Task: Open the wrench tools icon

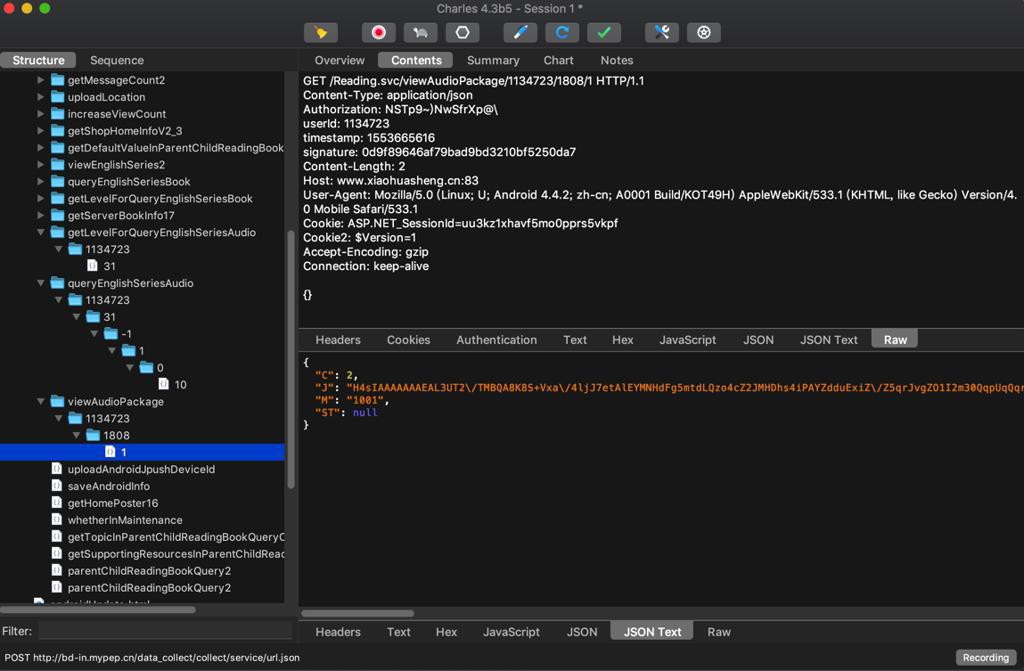Action: (662, 33)
